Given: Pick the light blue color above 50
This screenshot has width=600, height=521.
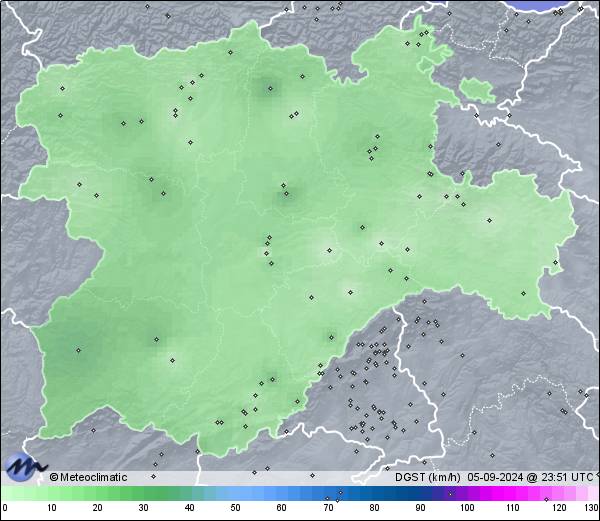Looking at the screenshot, I should (235, 493).
